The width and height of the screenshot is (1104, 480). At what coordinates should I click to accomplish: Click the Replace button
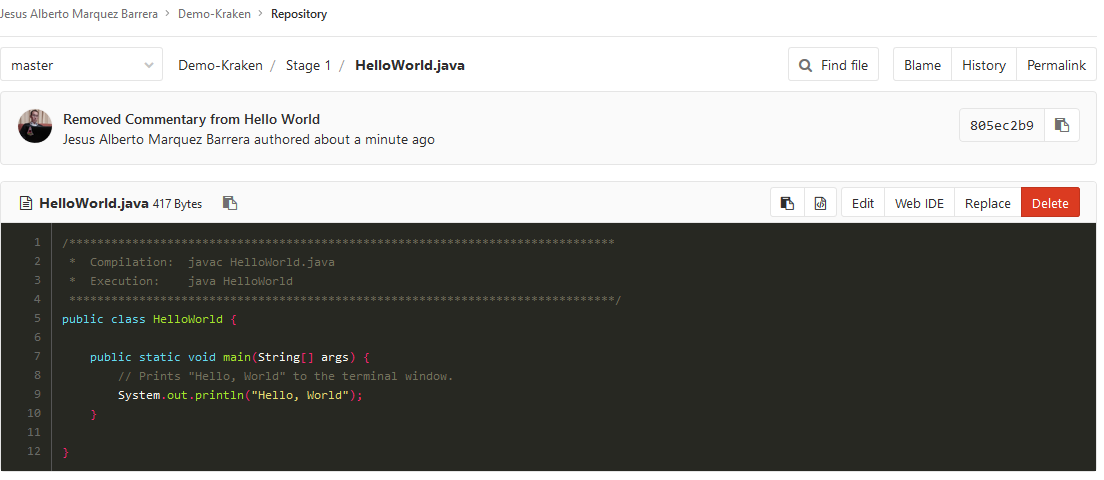pos(987,203)
